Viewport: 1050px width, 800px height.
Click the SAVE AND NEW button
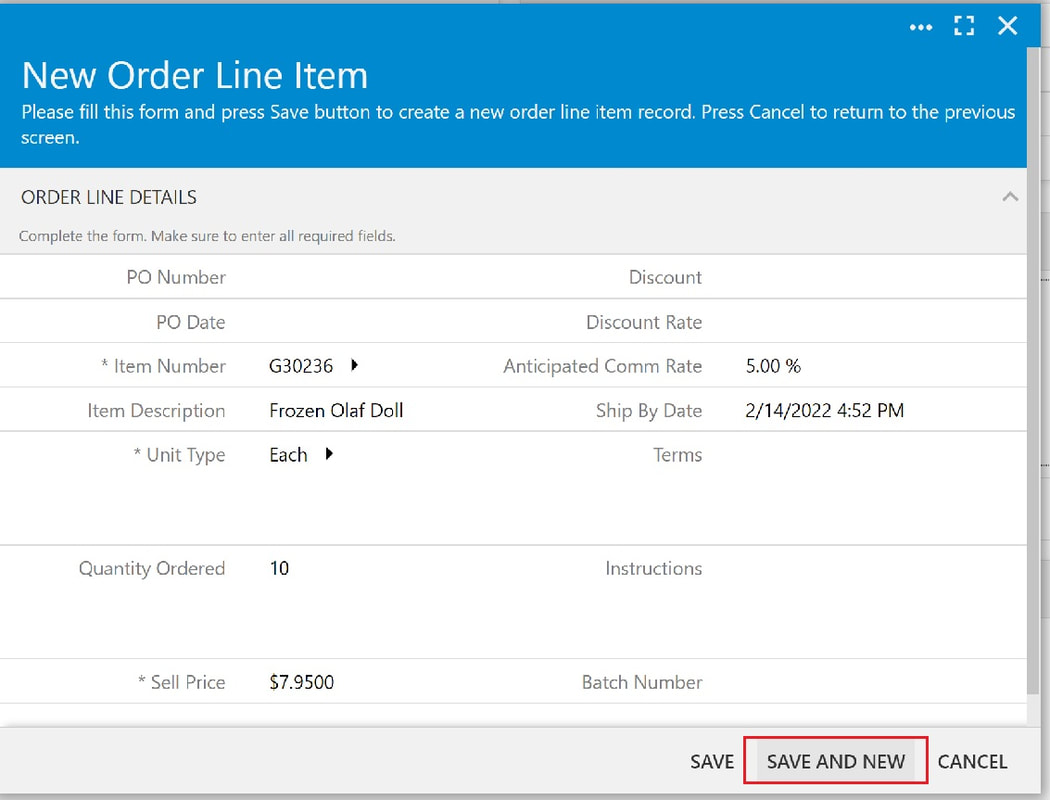(x=836, y=761)
